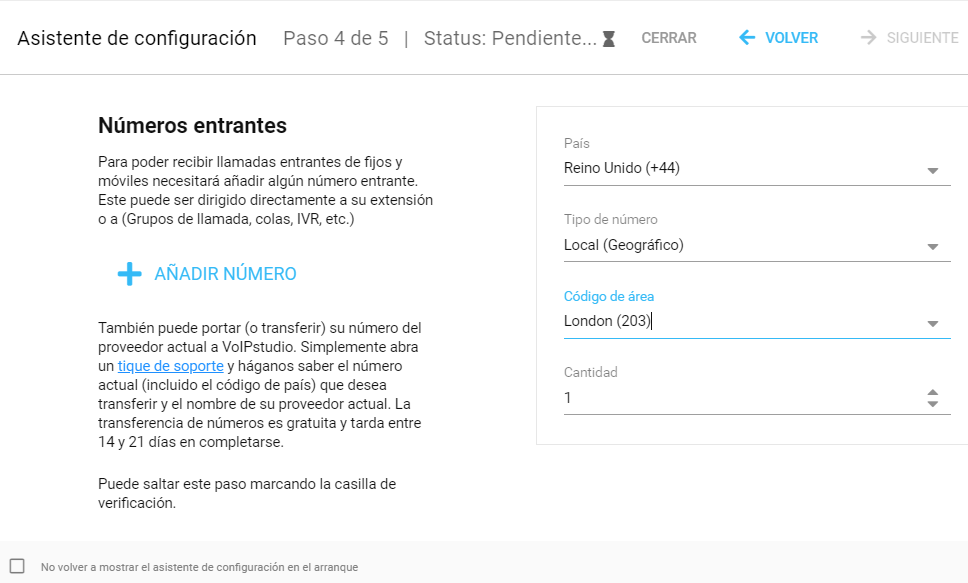
Task: Go back using the VOLVER label
Action: click(x=791, y=38)
